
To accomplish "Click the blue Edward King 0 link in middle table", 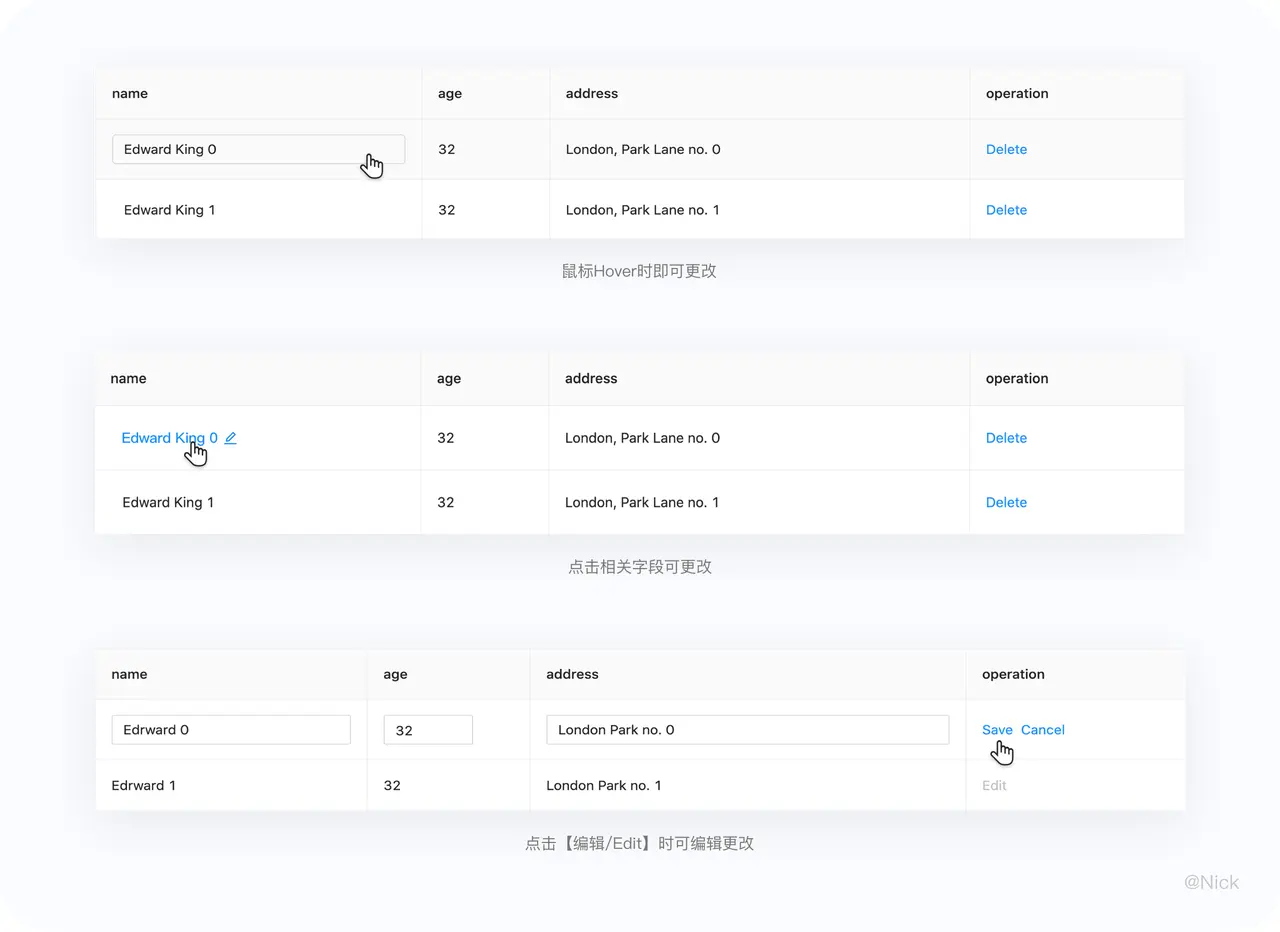I will (169, 438).
